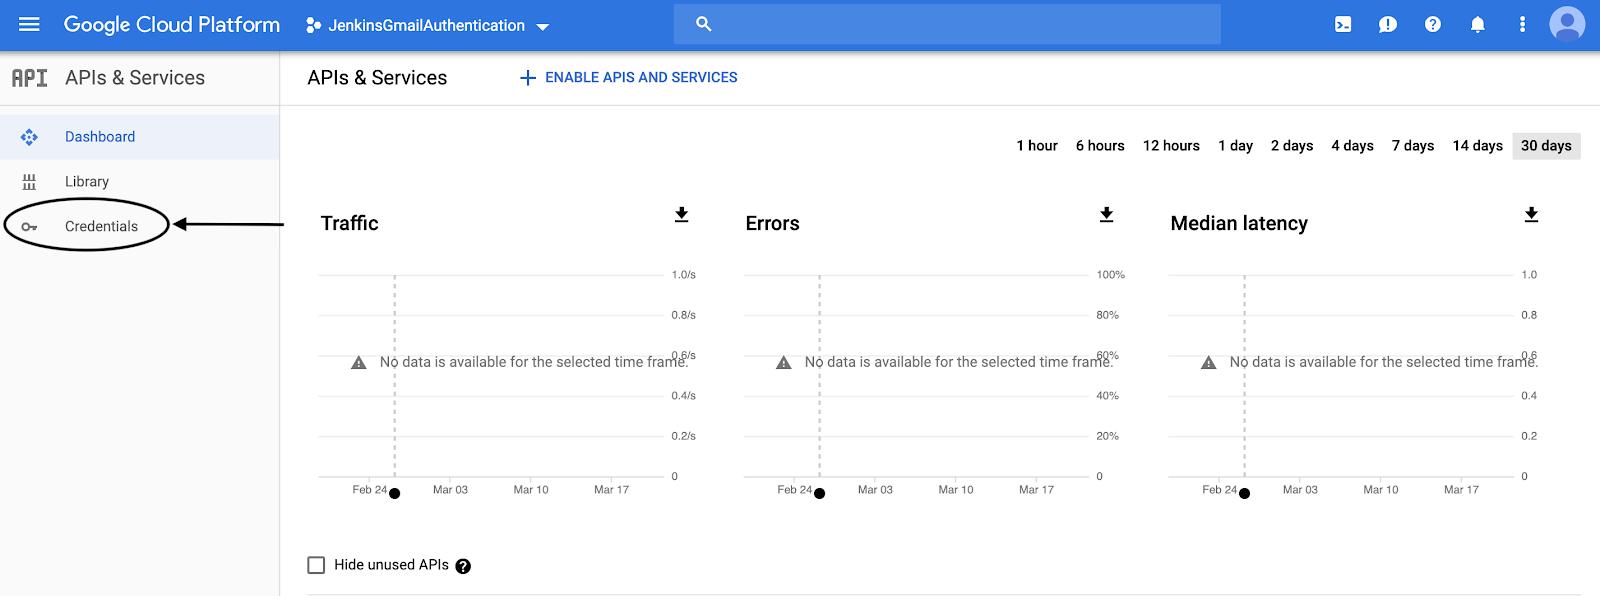1600x596 pixels.
Task: Select the 7 days time range
Action: tap(1412, 146)
